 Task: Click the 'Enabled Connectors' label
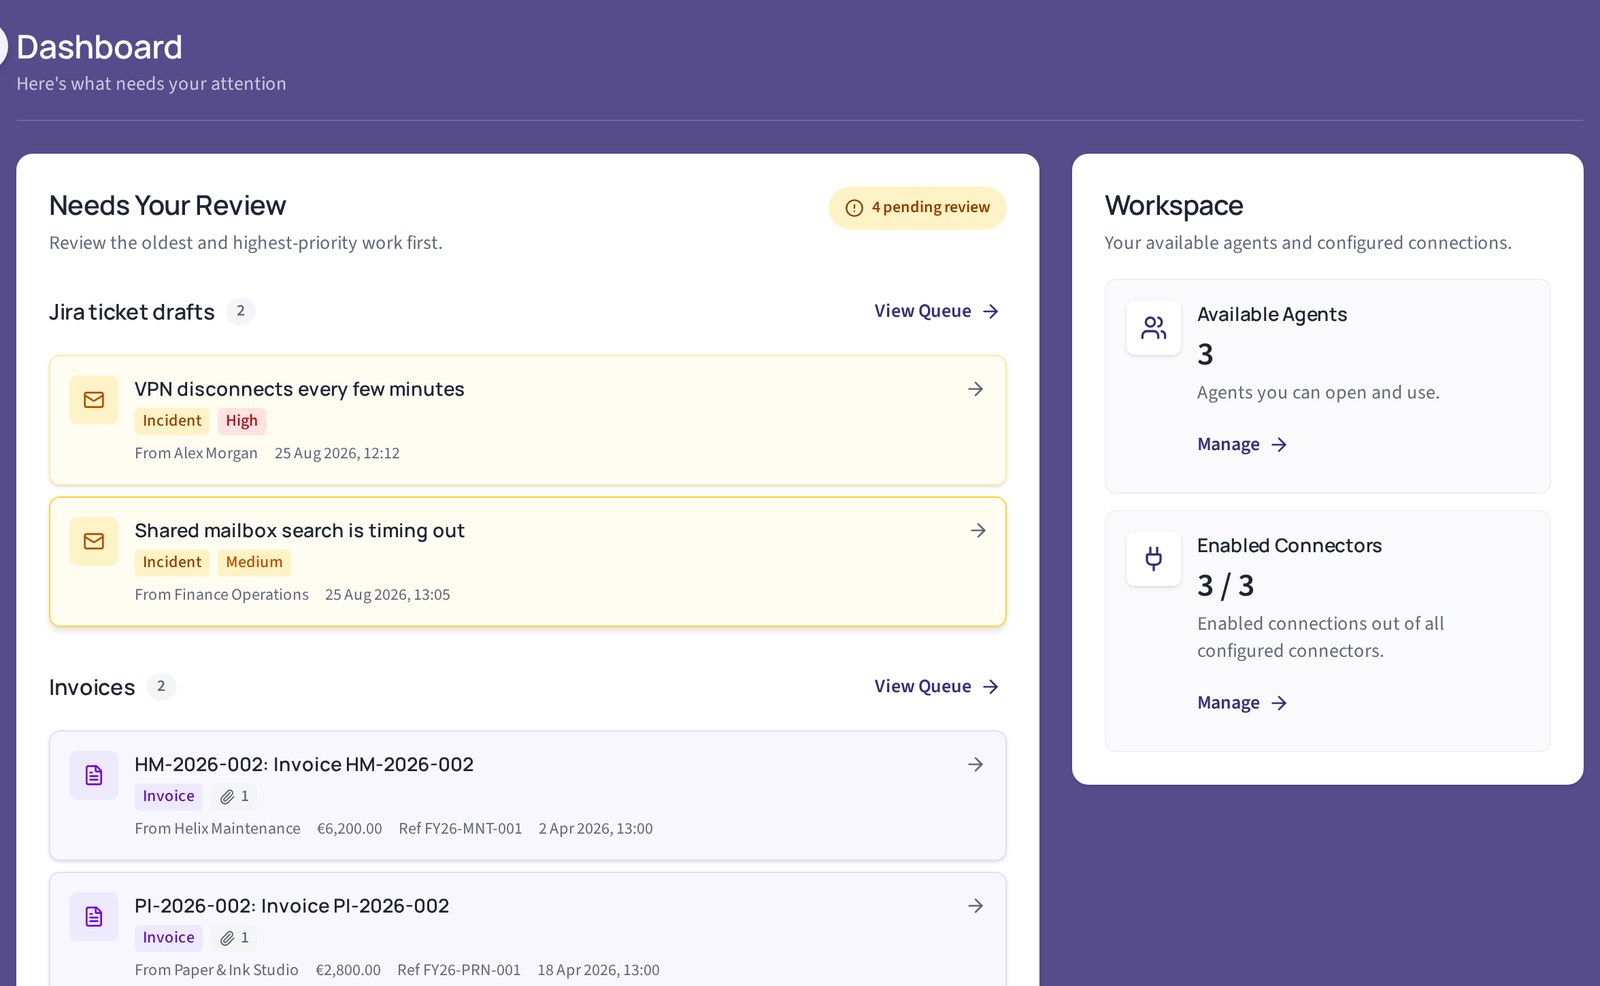point(1289,545)
